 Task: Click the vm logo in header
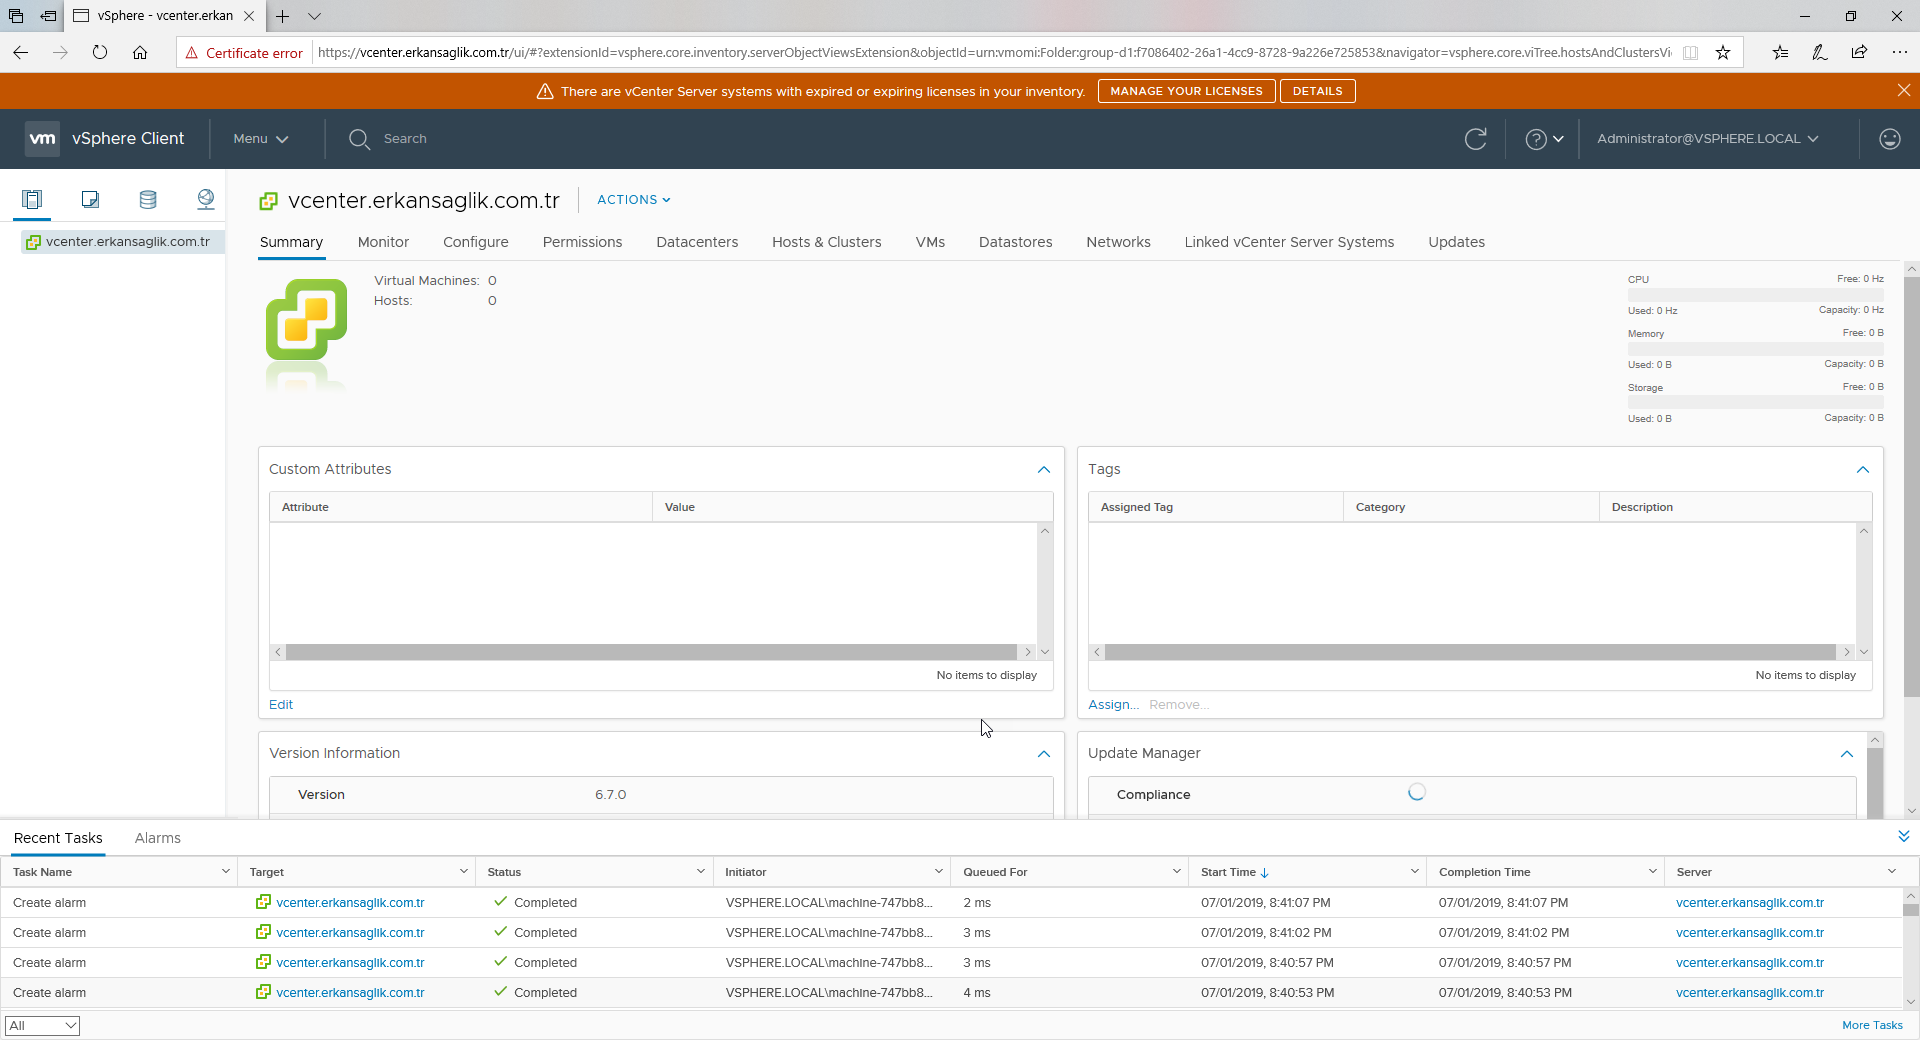(42, 138)
